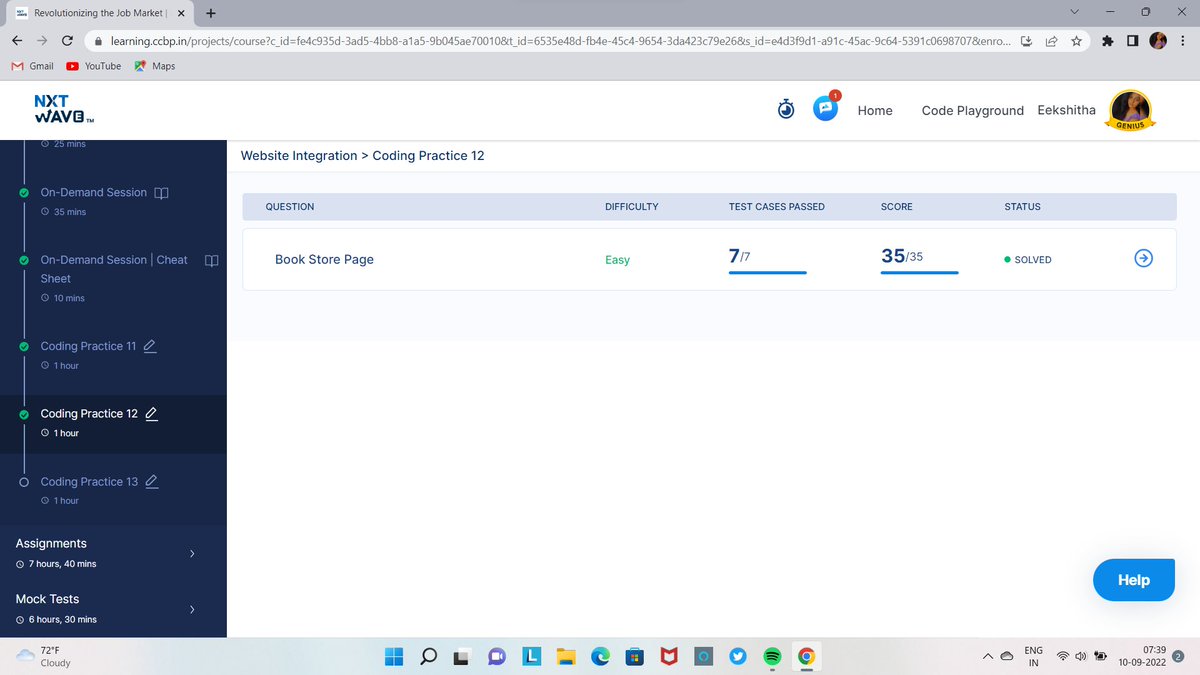Click book icon next to On-Demand Session
Viewport: 1200px width, 675px height.
(162, 192)
